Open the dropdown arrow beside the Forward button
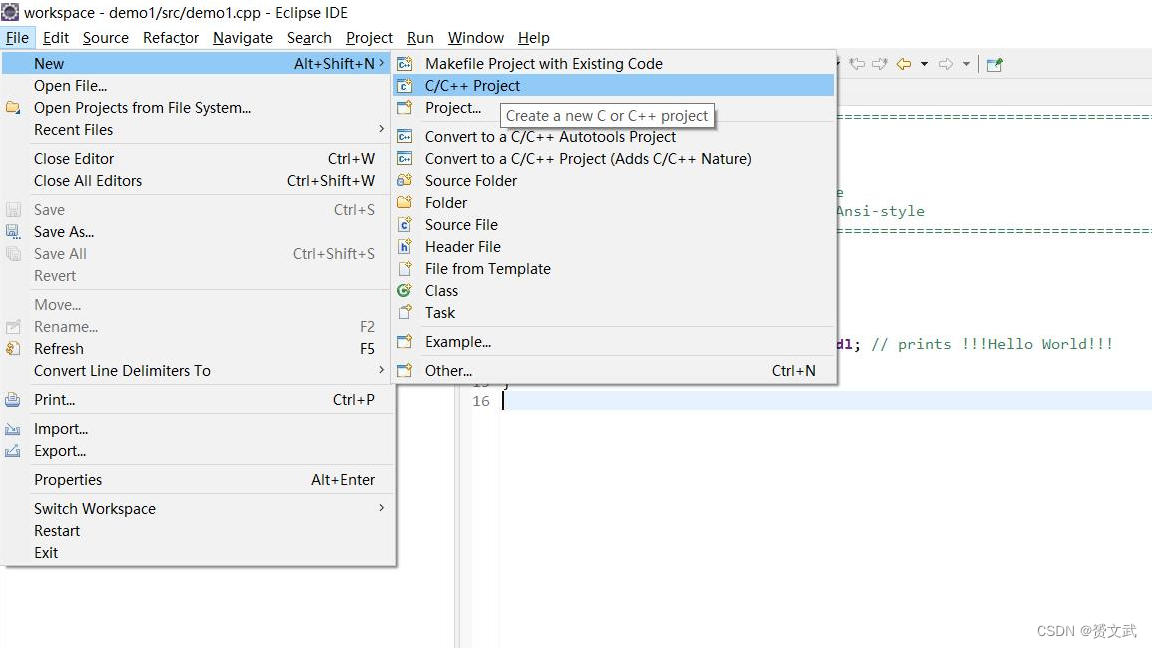The height and width of the screenshot is (648, 1152). pos(966,64)
